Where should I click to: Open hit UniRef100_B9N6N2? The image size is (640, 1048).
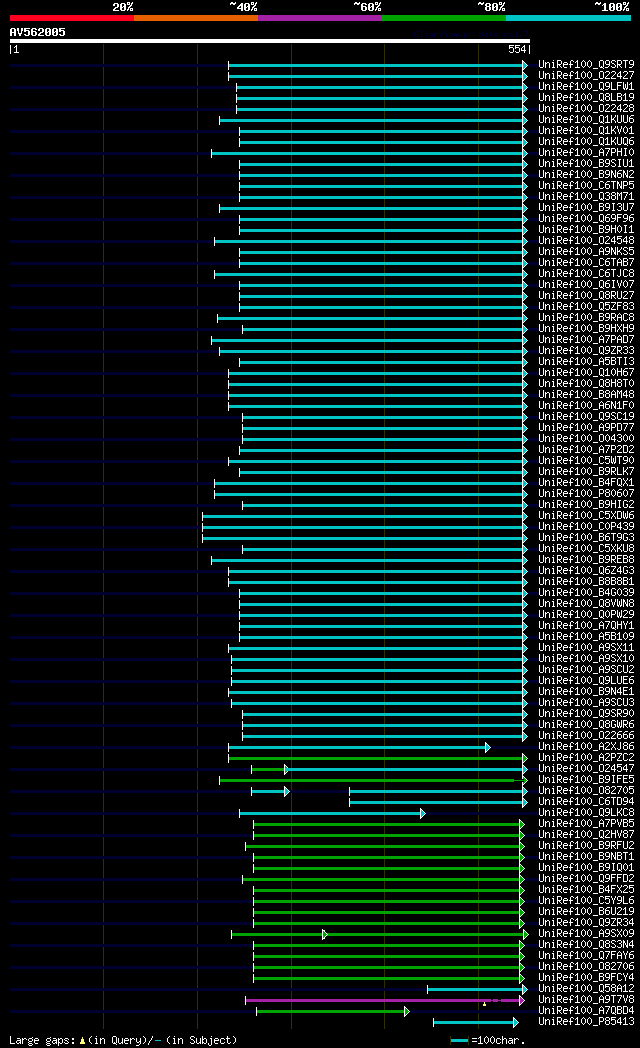(586, 174)
